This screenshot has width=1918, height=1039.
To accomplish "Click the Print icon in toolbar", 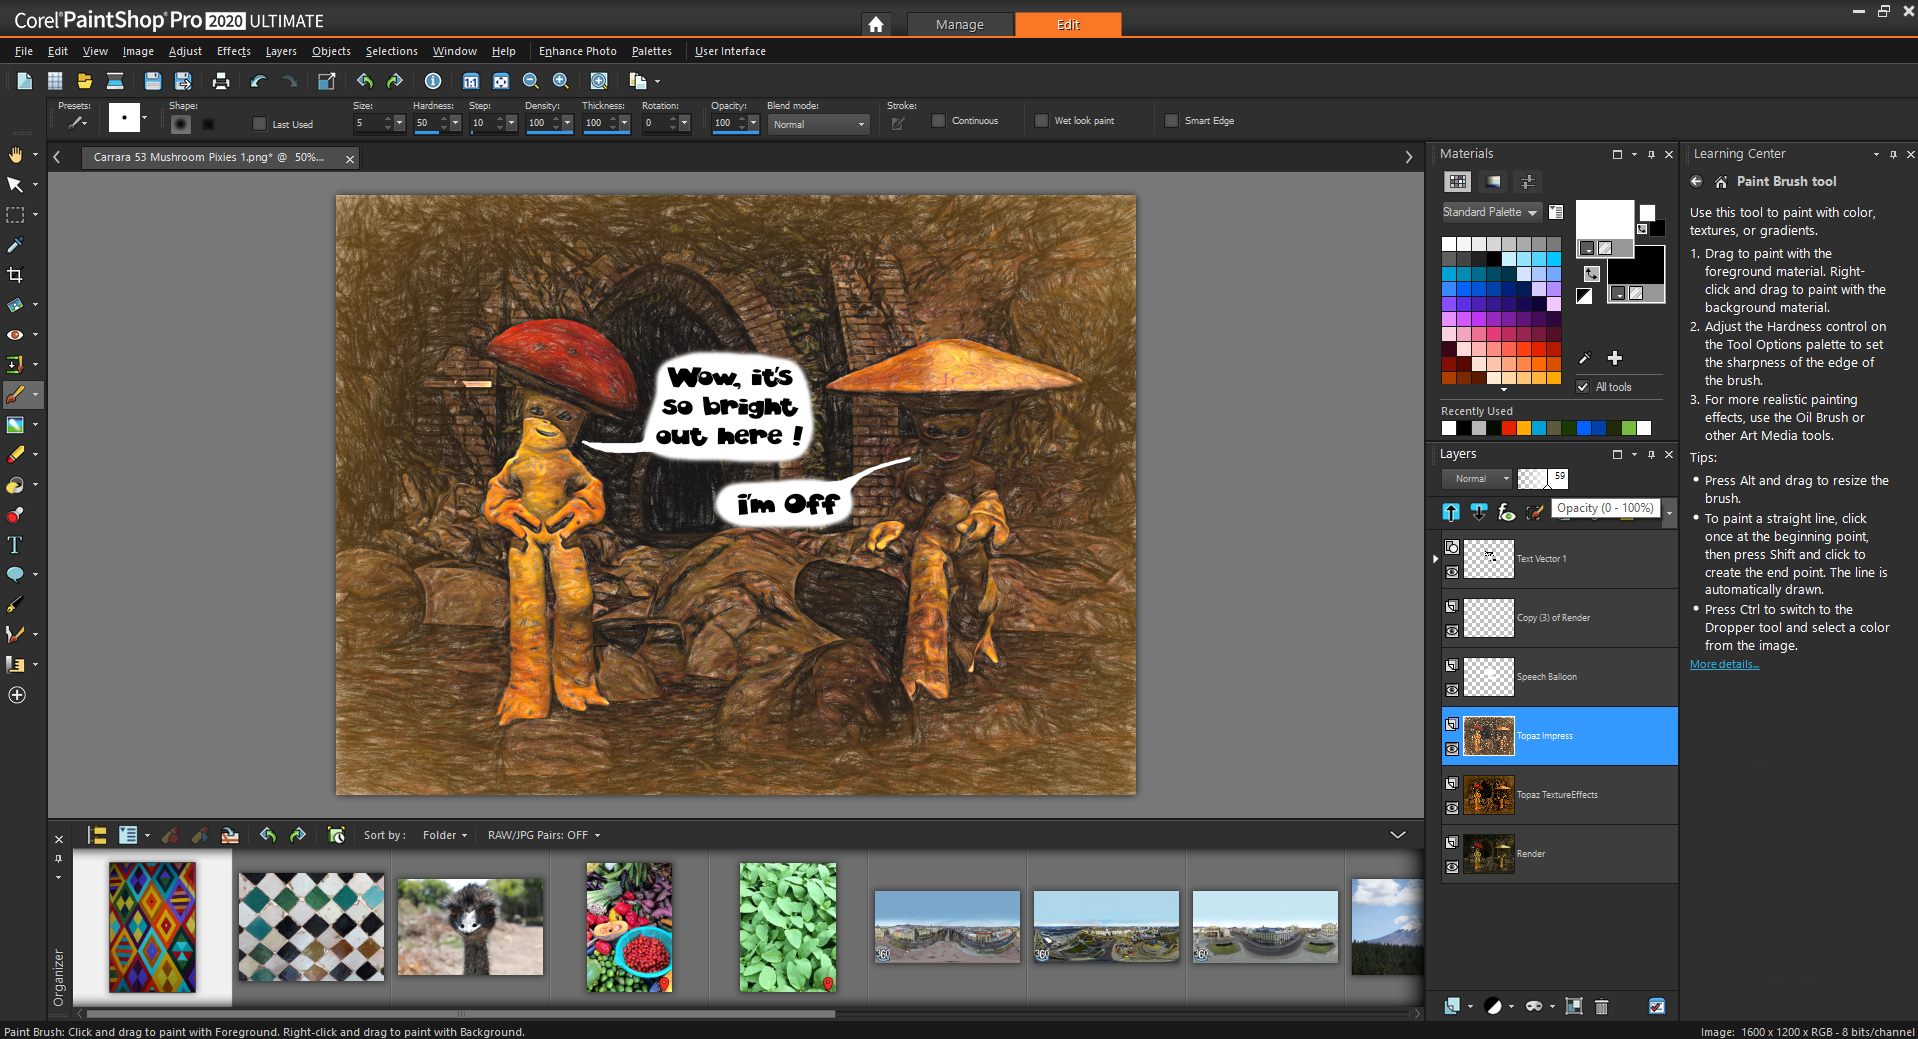I will (221, 81).
